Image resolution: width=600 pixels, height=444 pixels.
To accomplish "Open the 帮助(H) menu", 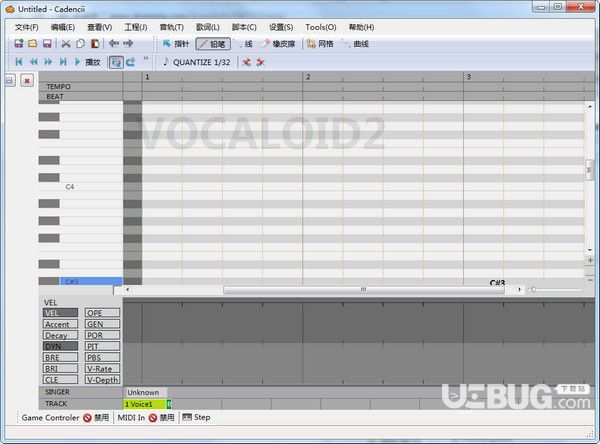I will 361,27.
